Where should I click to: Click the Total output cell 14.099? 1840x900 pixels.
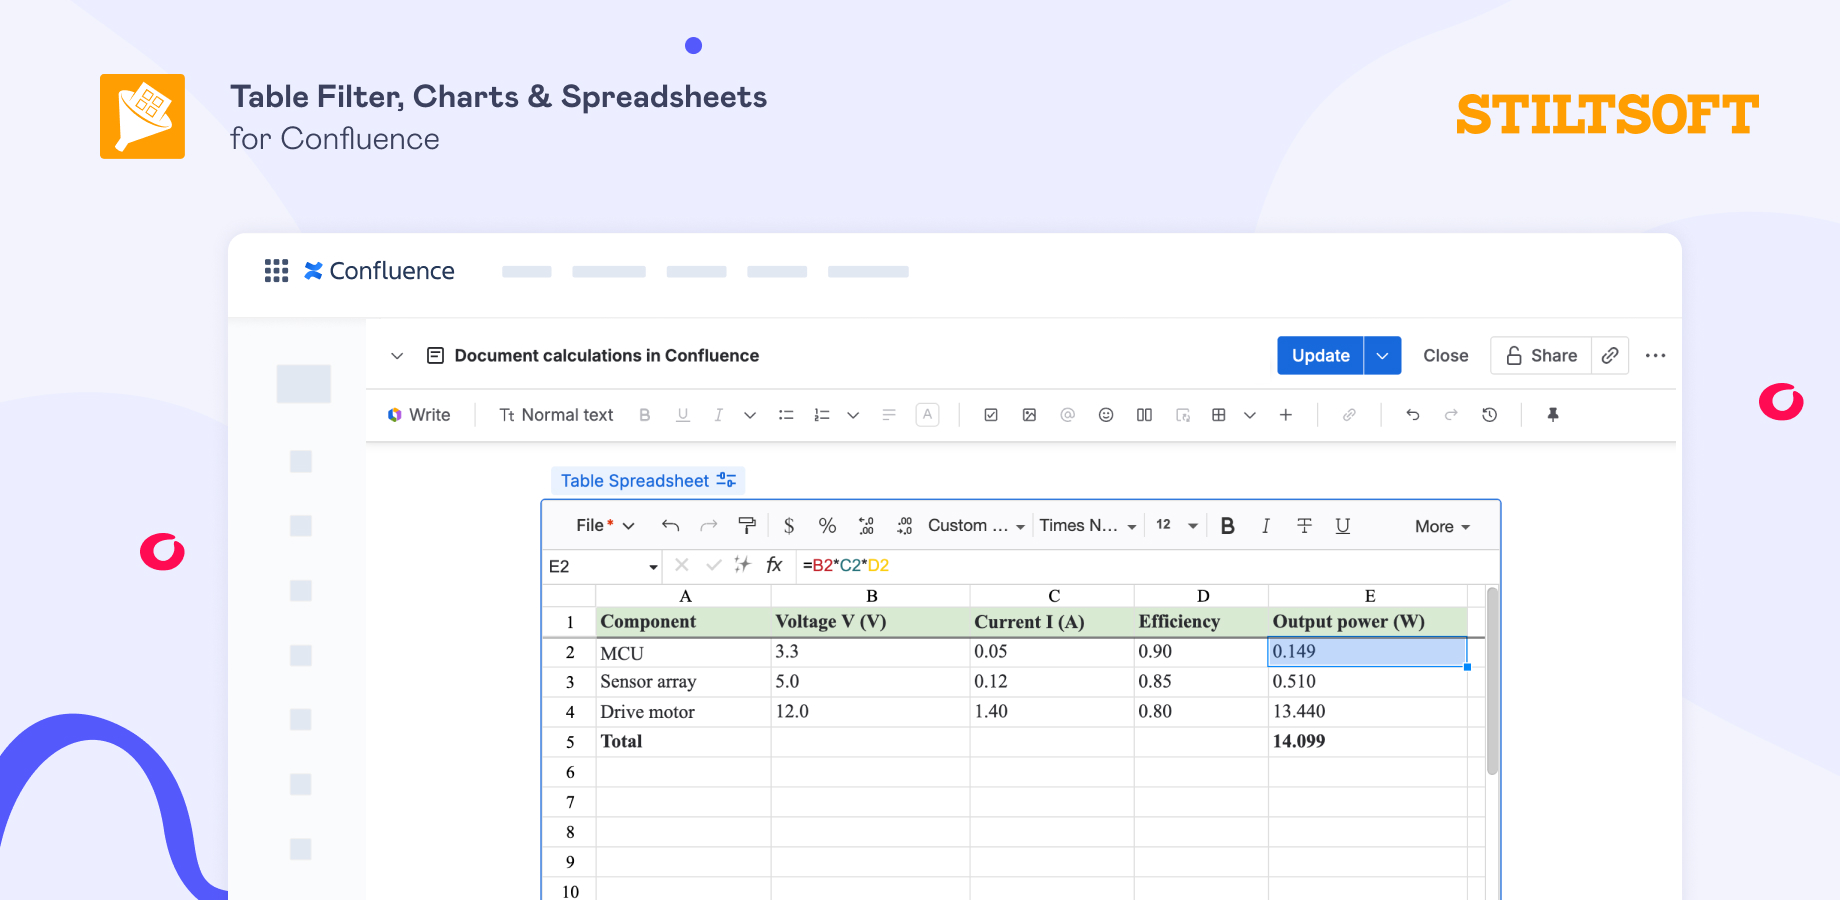tap(1367, 742)
